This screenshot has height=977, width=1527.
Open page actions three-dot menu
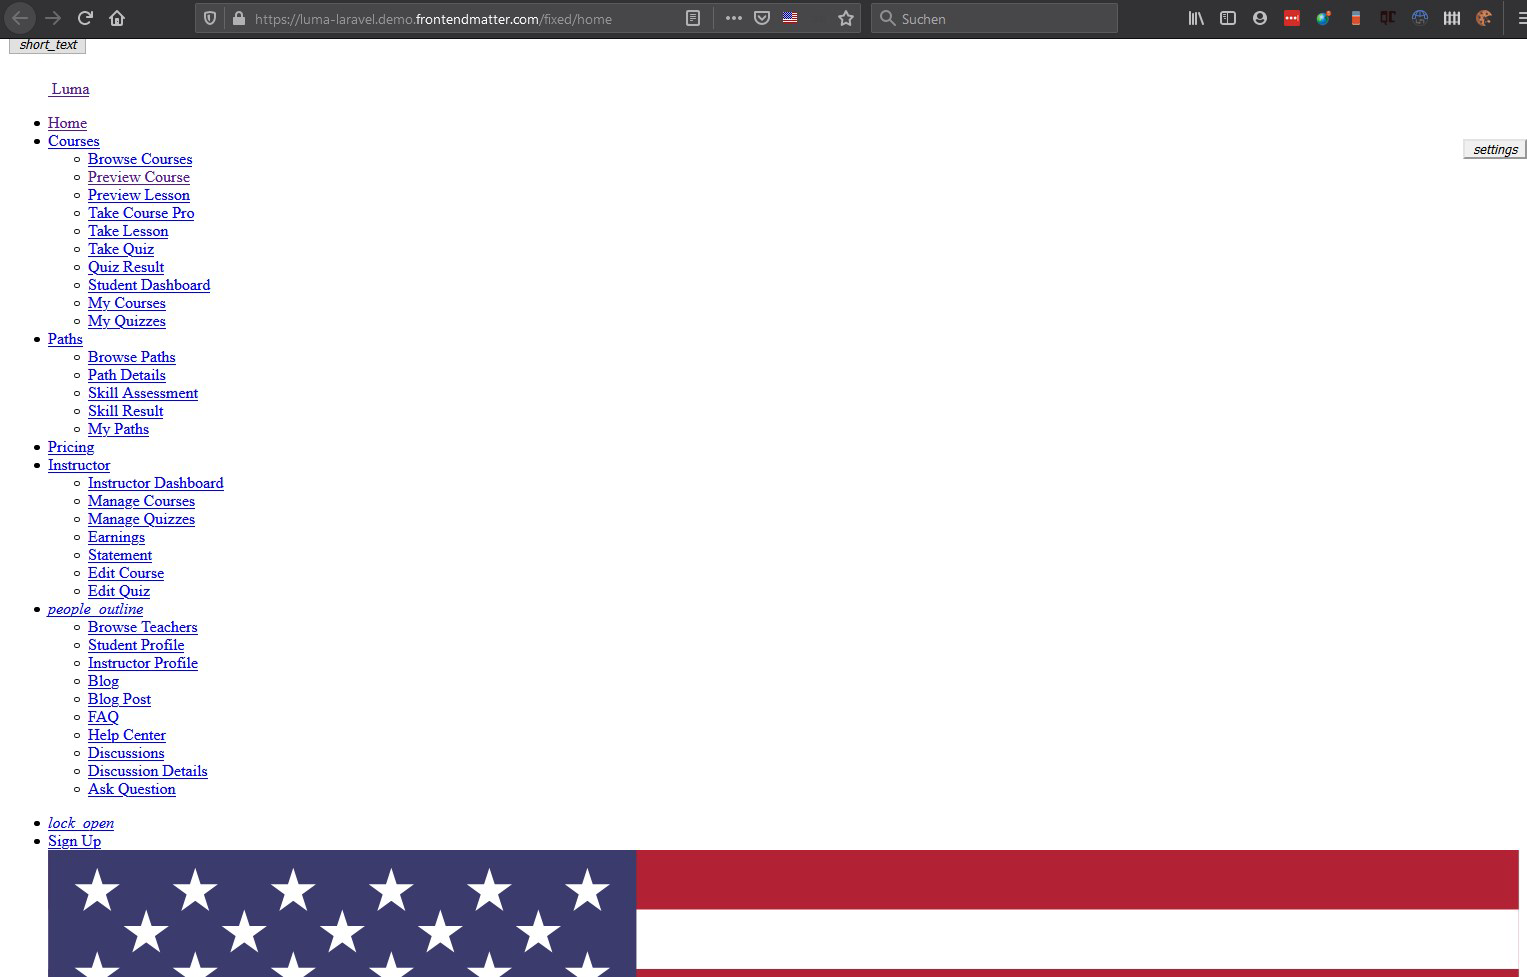coord(734,18)
